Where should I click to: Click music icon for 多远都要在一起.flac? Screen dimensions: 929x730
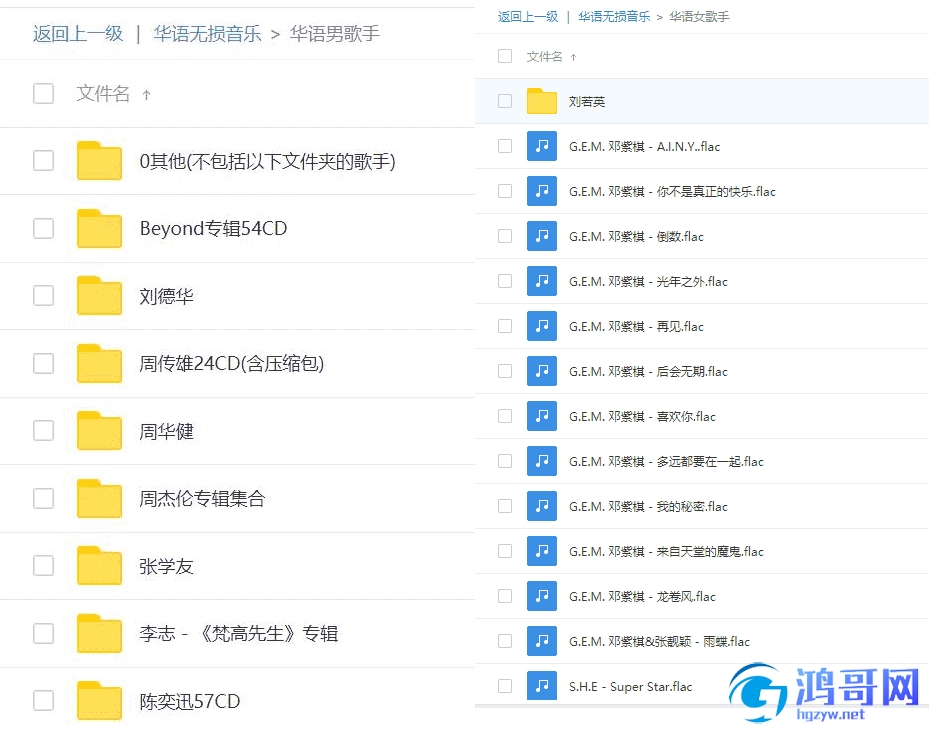coord(542,461)
